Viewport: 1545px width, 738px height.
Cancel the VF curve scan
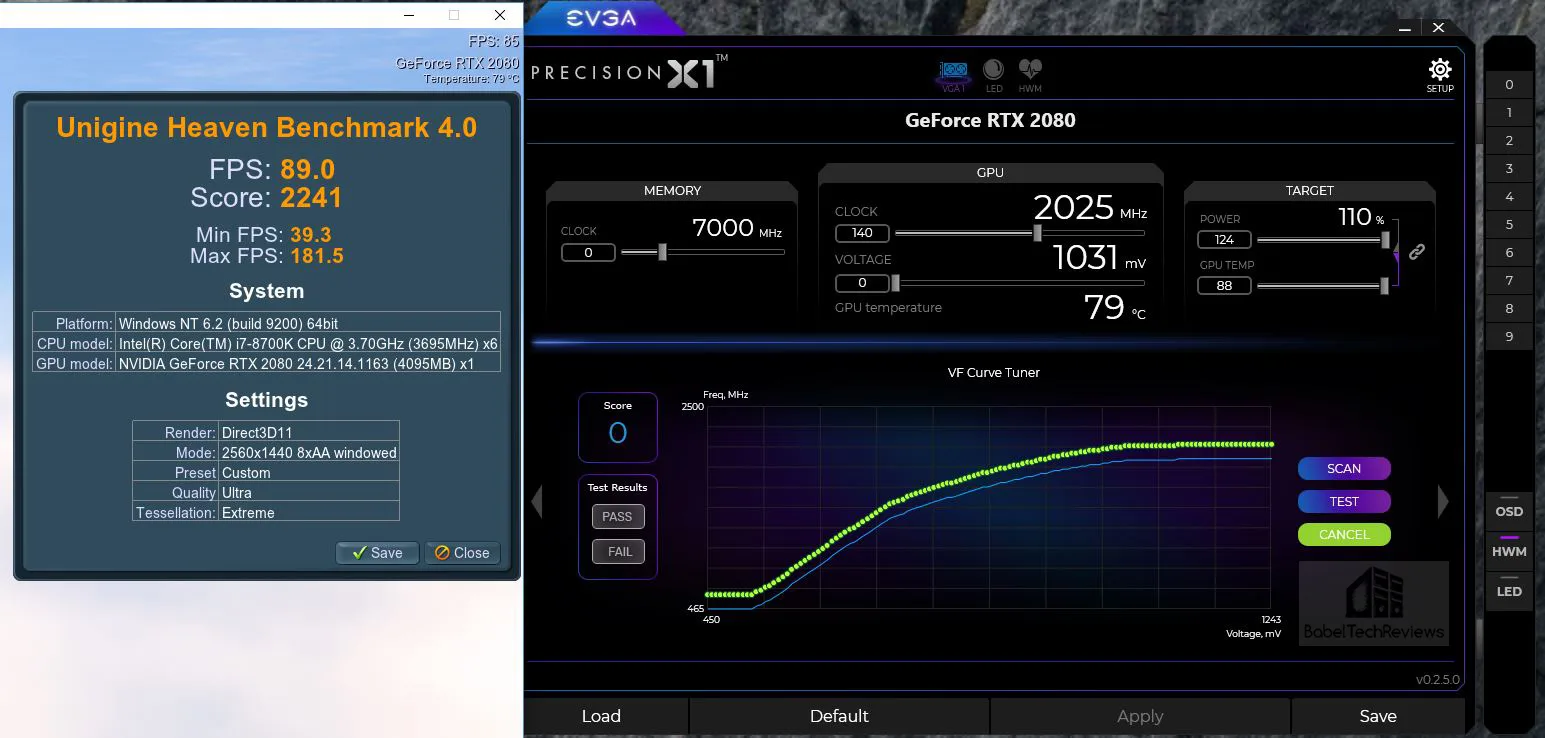click(1344, 534)
